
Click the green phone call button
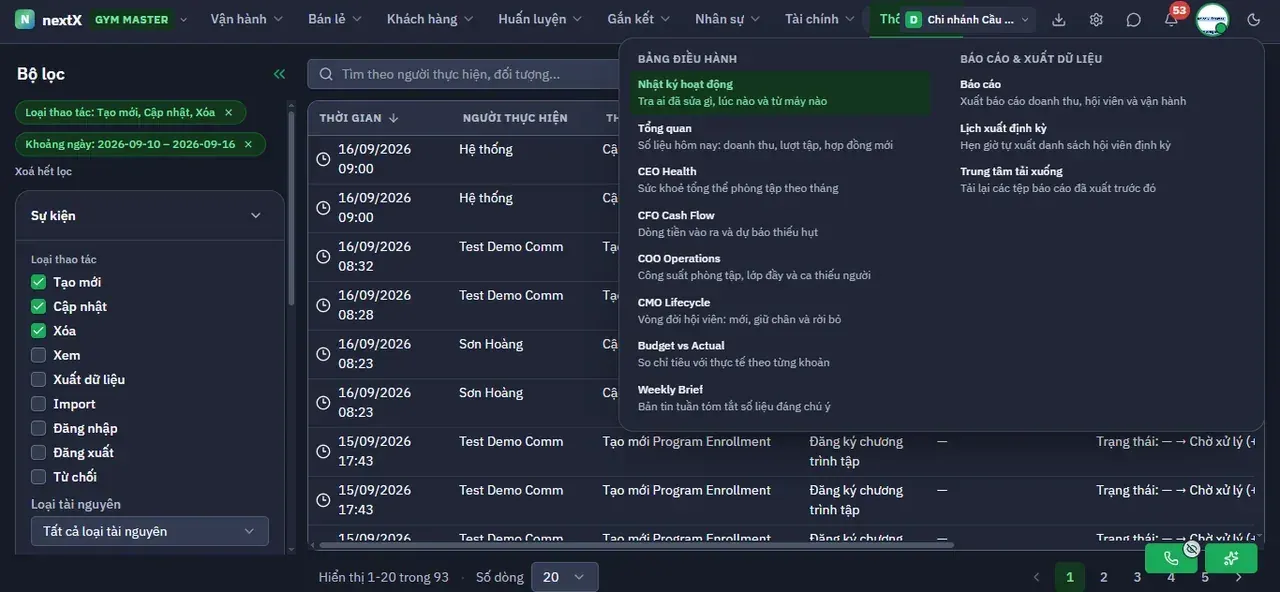click(x=1171, y=558)
